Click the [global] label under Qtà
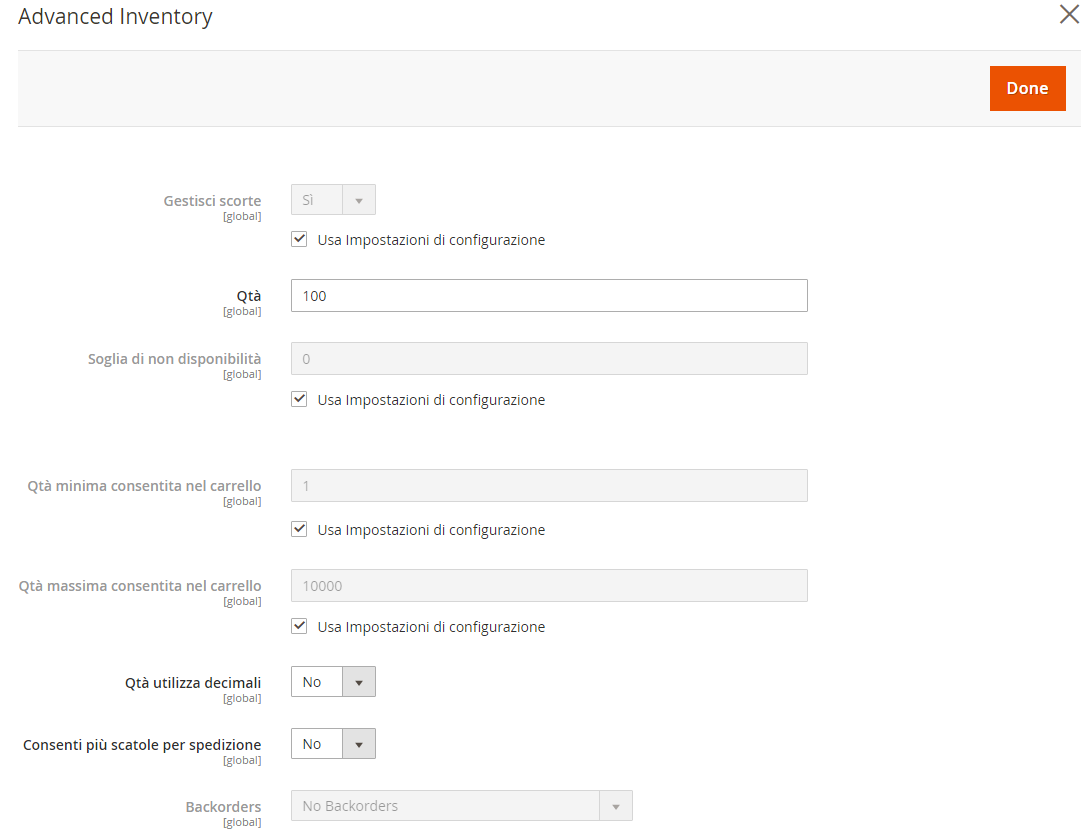This screenshot has height=835, width=1091. point(242,311)
